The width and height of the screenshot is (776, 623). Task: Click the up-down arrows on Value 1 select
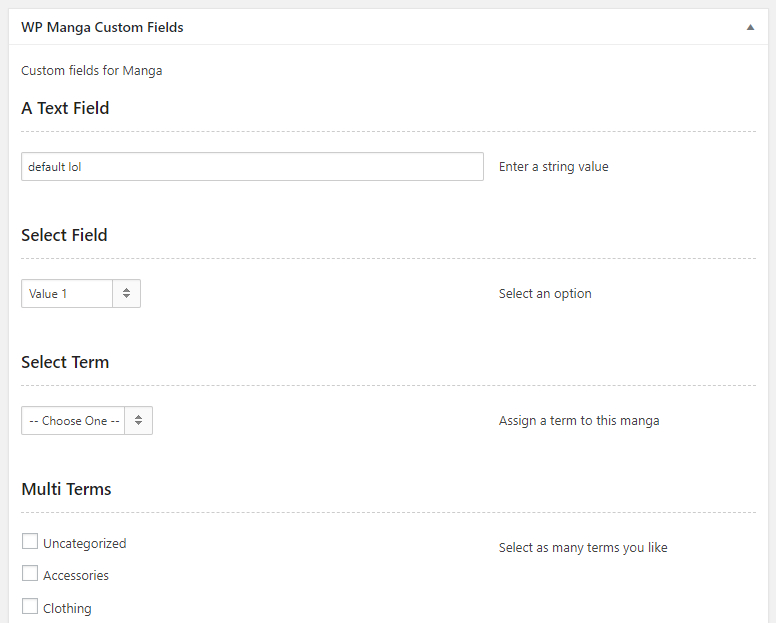[127, 293]
